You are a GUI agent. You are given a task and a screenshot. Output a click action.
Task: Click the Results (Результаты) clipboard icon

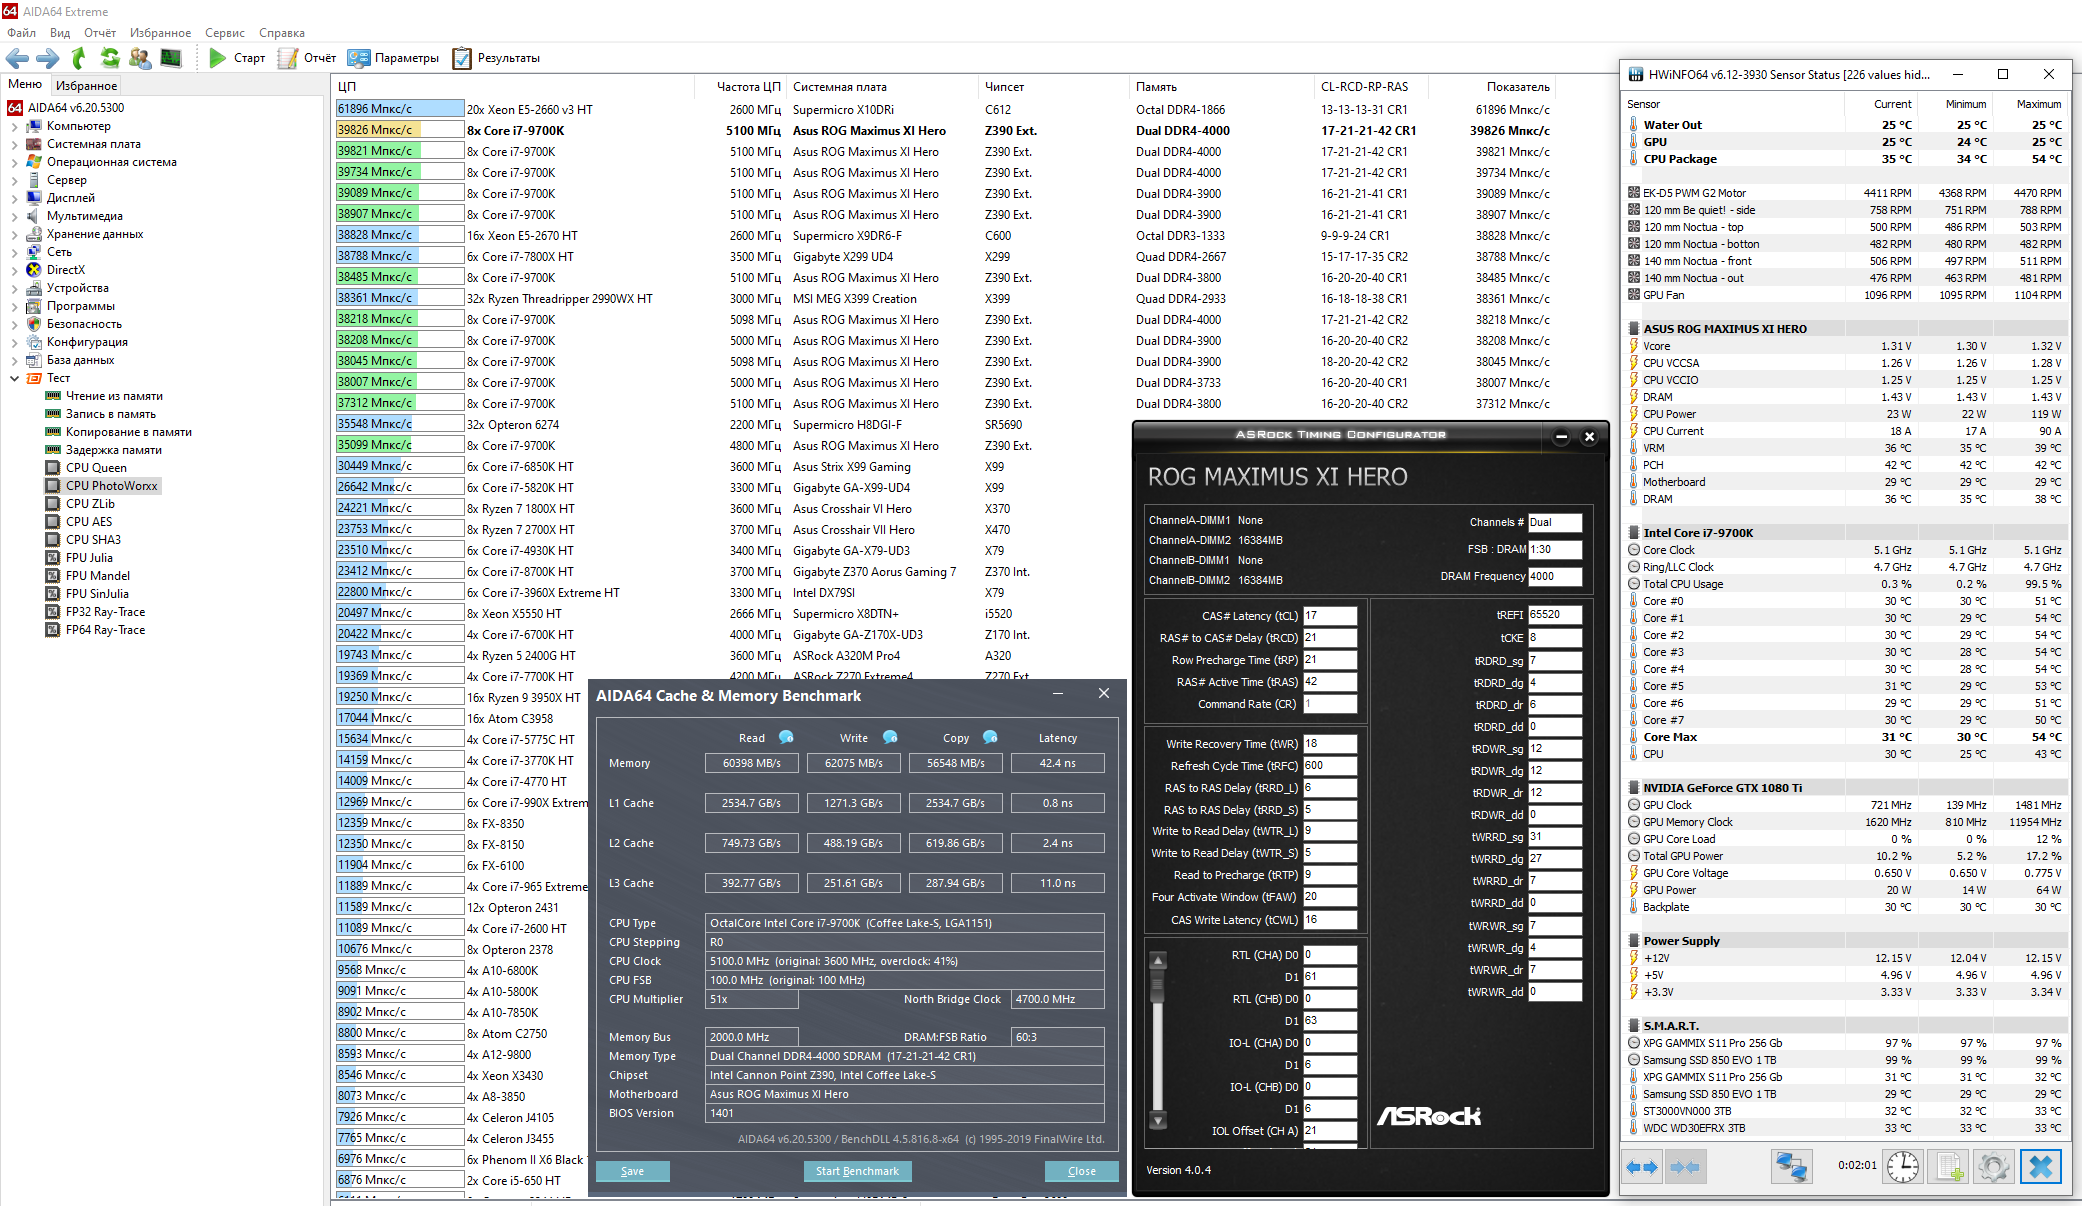pyautogui.click(x=462, y=58)
